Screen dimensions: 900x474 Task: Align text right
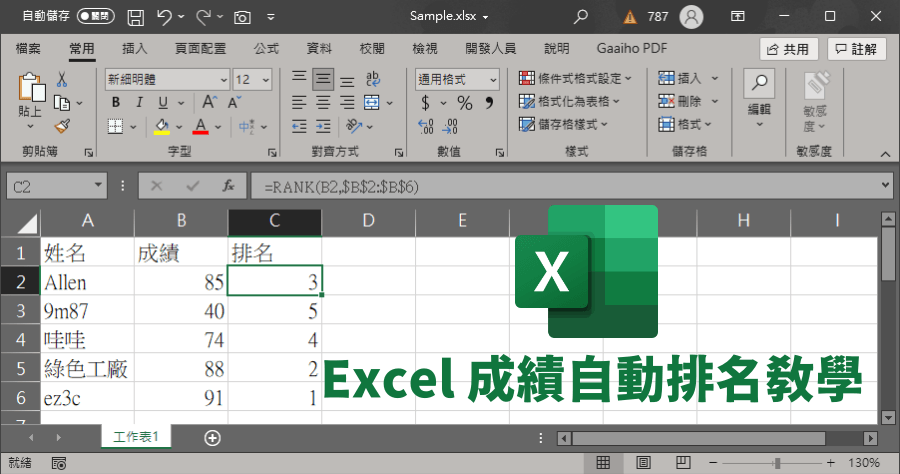pyautogui.click(x=347, y=103)
